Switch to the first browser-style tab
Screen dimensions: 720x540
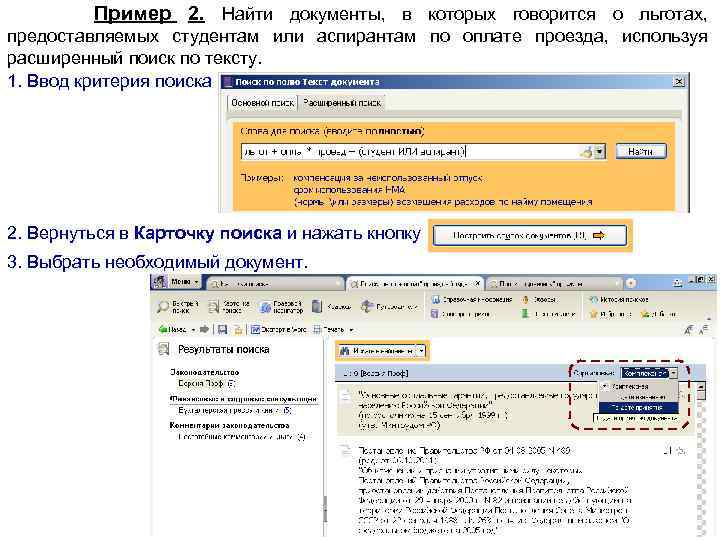pyautogui.click(x=276, y=284)
